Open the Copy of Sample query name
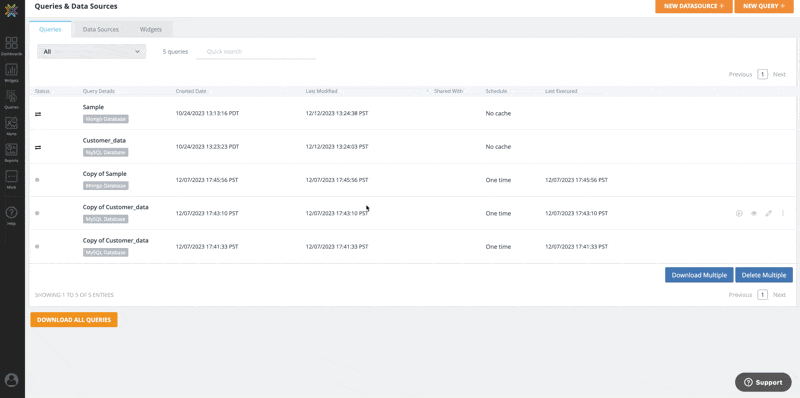The image size is (800, 398). 105,174
